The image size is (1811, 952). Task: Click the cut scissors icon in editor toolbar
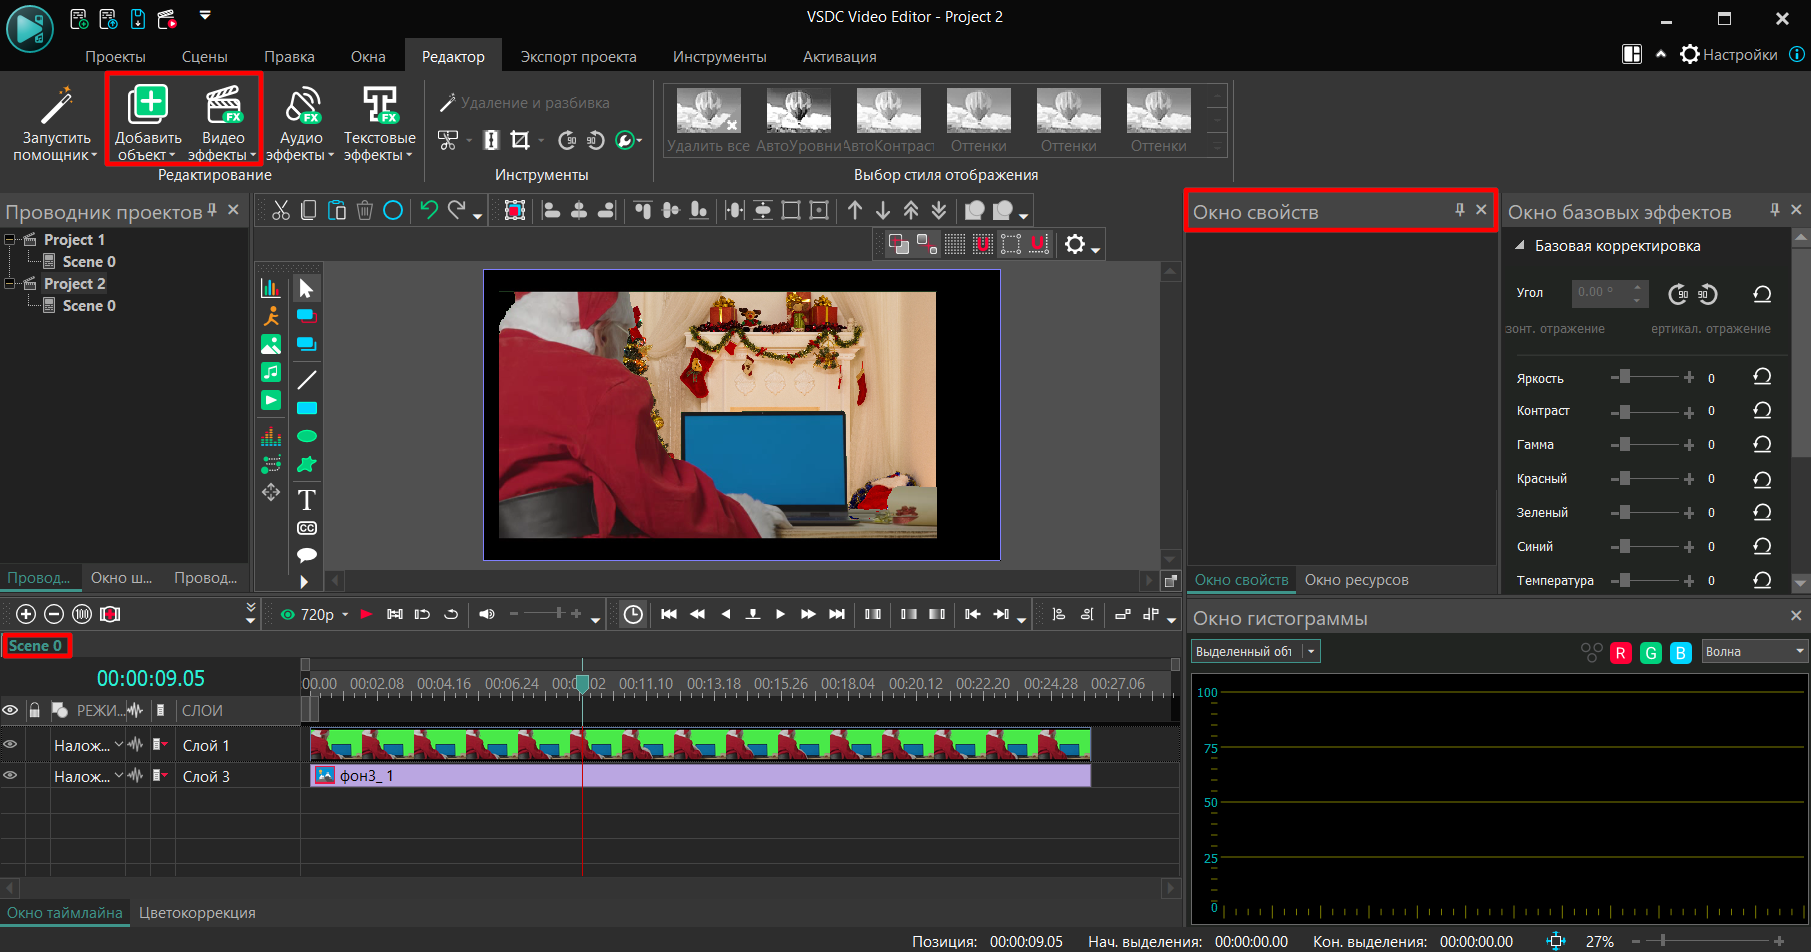click(281, 210)
